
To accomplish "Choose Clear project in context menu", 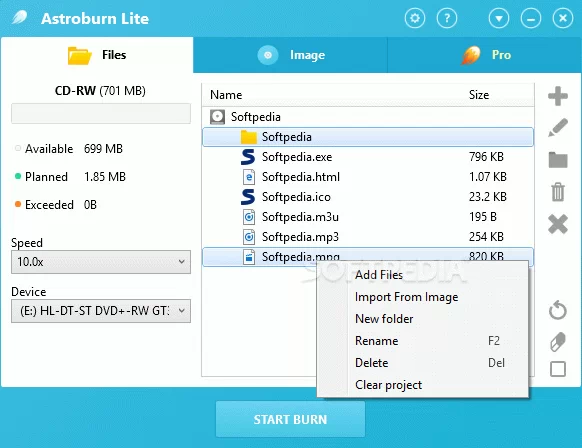I will (x=422, y=385).
